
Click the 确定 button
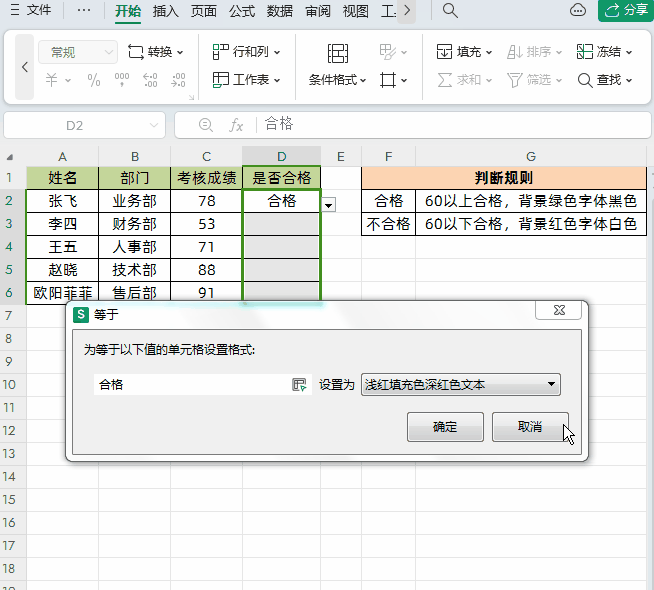click(x=445, y=427)
